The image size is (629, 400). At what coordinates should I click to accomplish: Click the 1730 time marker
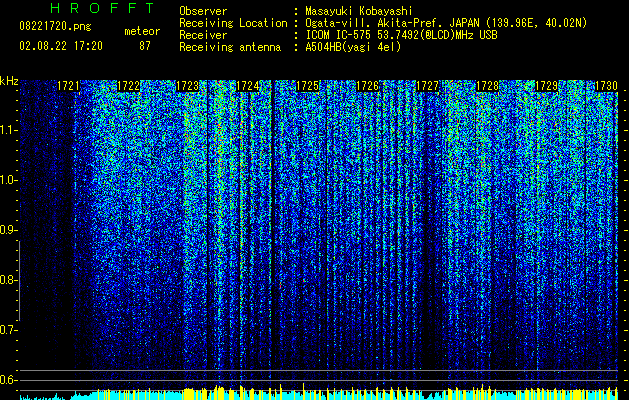[606, 86]
